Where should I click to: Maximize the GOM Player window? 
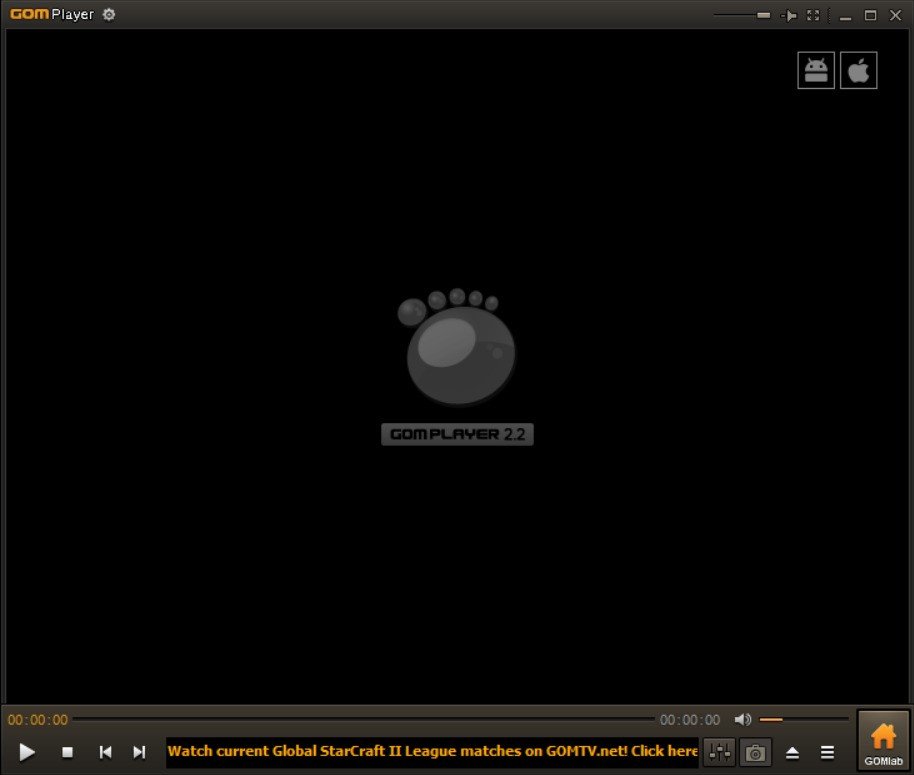(870, 15)
